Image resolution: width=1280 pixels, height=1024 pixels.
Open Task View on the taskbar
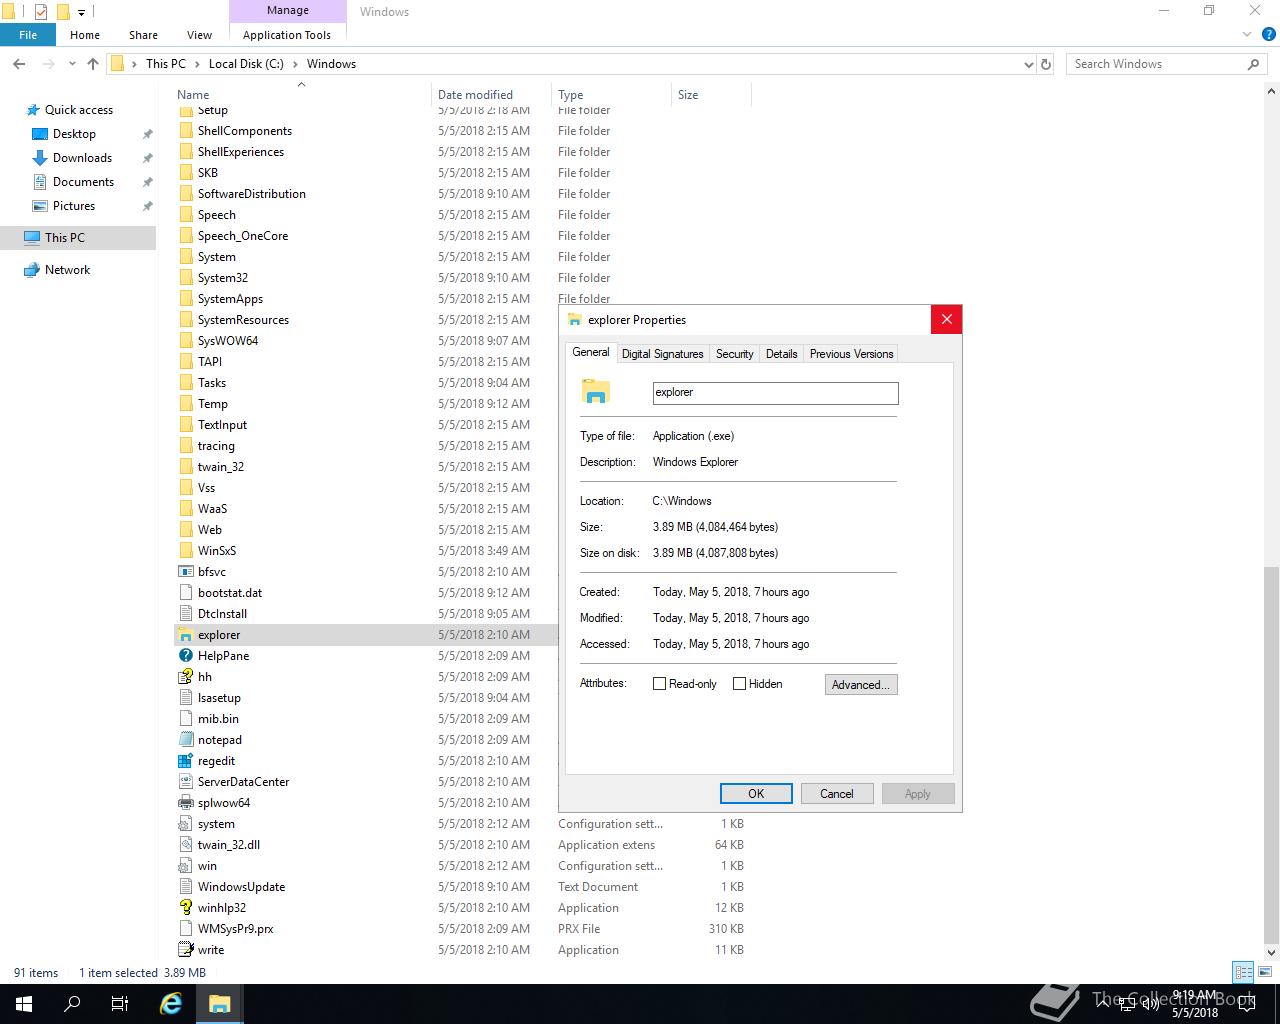120,1004
